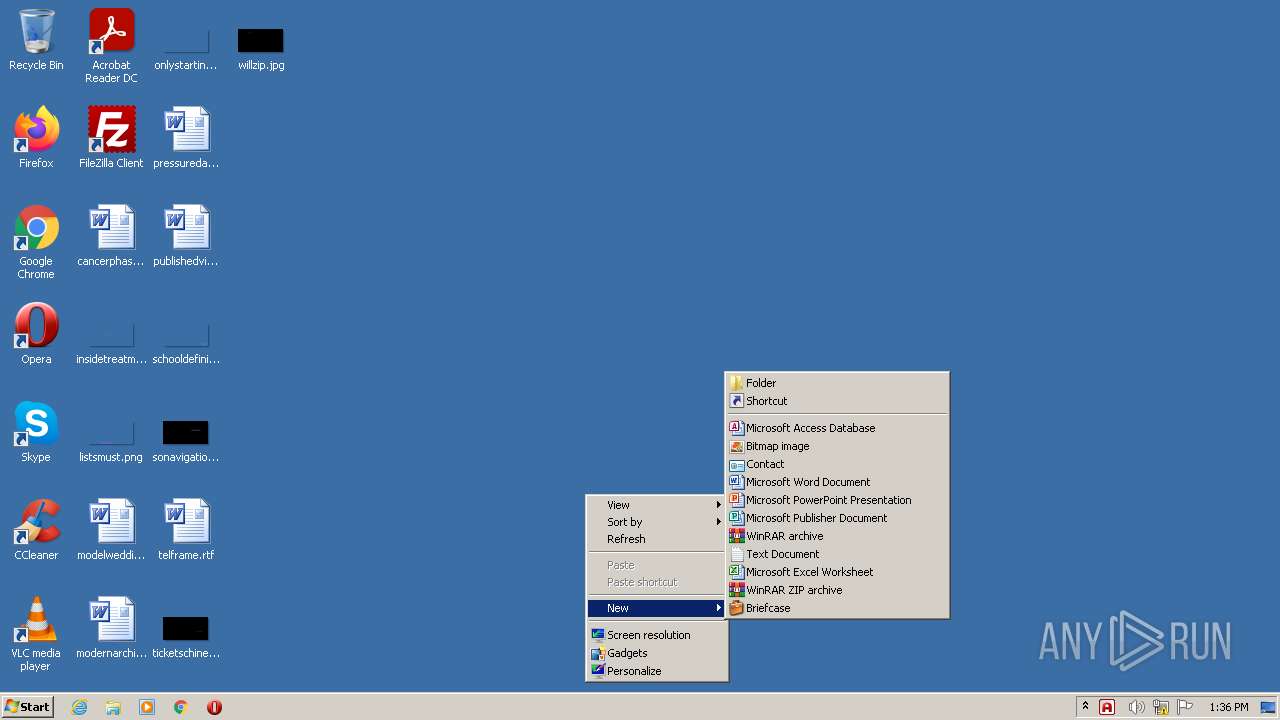
Task: Open Windows Media Player taskbar icon
Action: [x=147, y=707]
